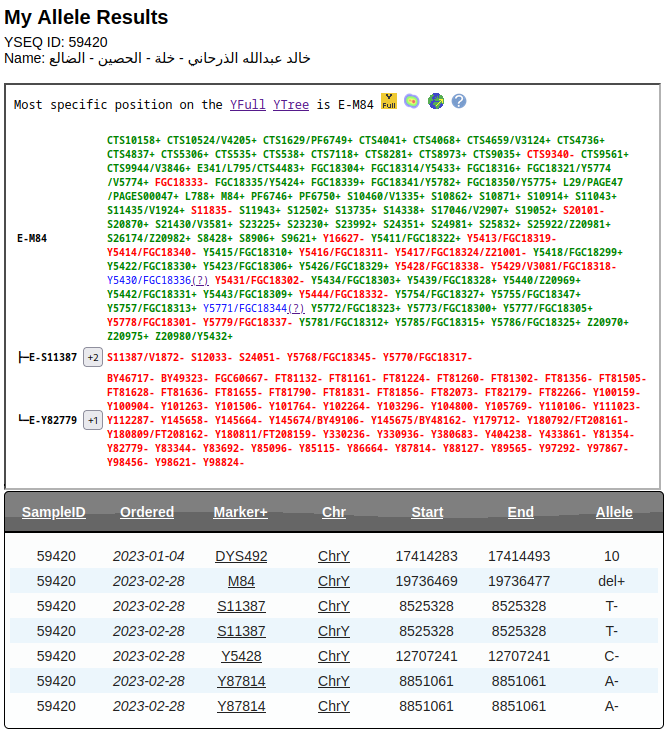Click end value 19736477
This screenshot has height=737, width=667.
tap(519, 581)
